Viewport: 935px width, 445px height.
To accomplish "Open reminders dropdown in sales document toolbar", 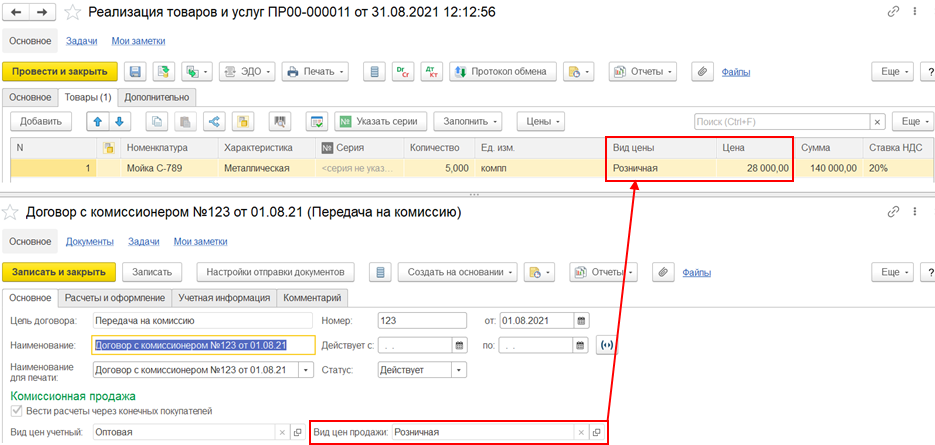I will (x=578, y=72).
